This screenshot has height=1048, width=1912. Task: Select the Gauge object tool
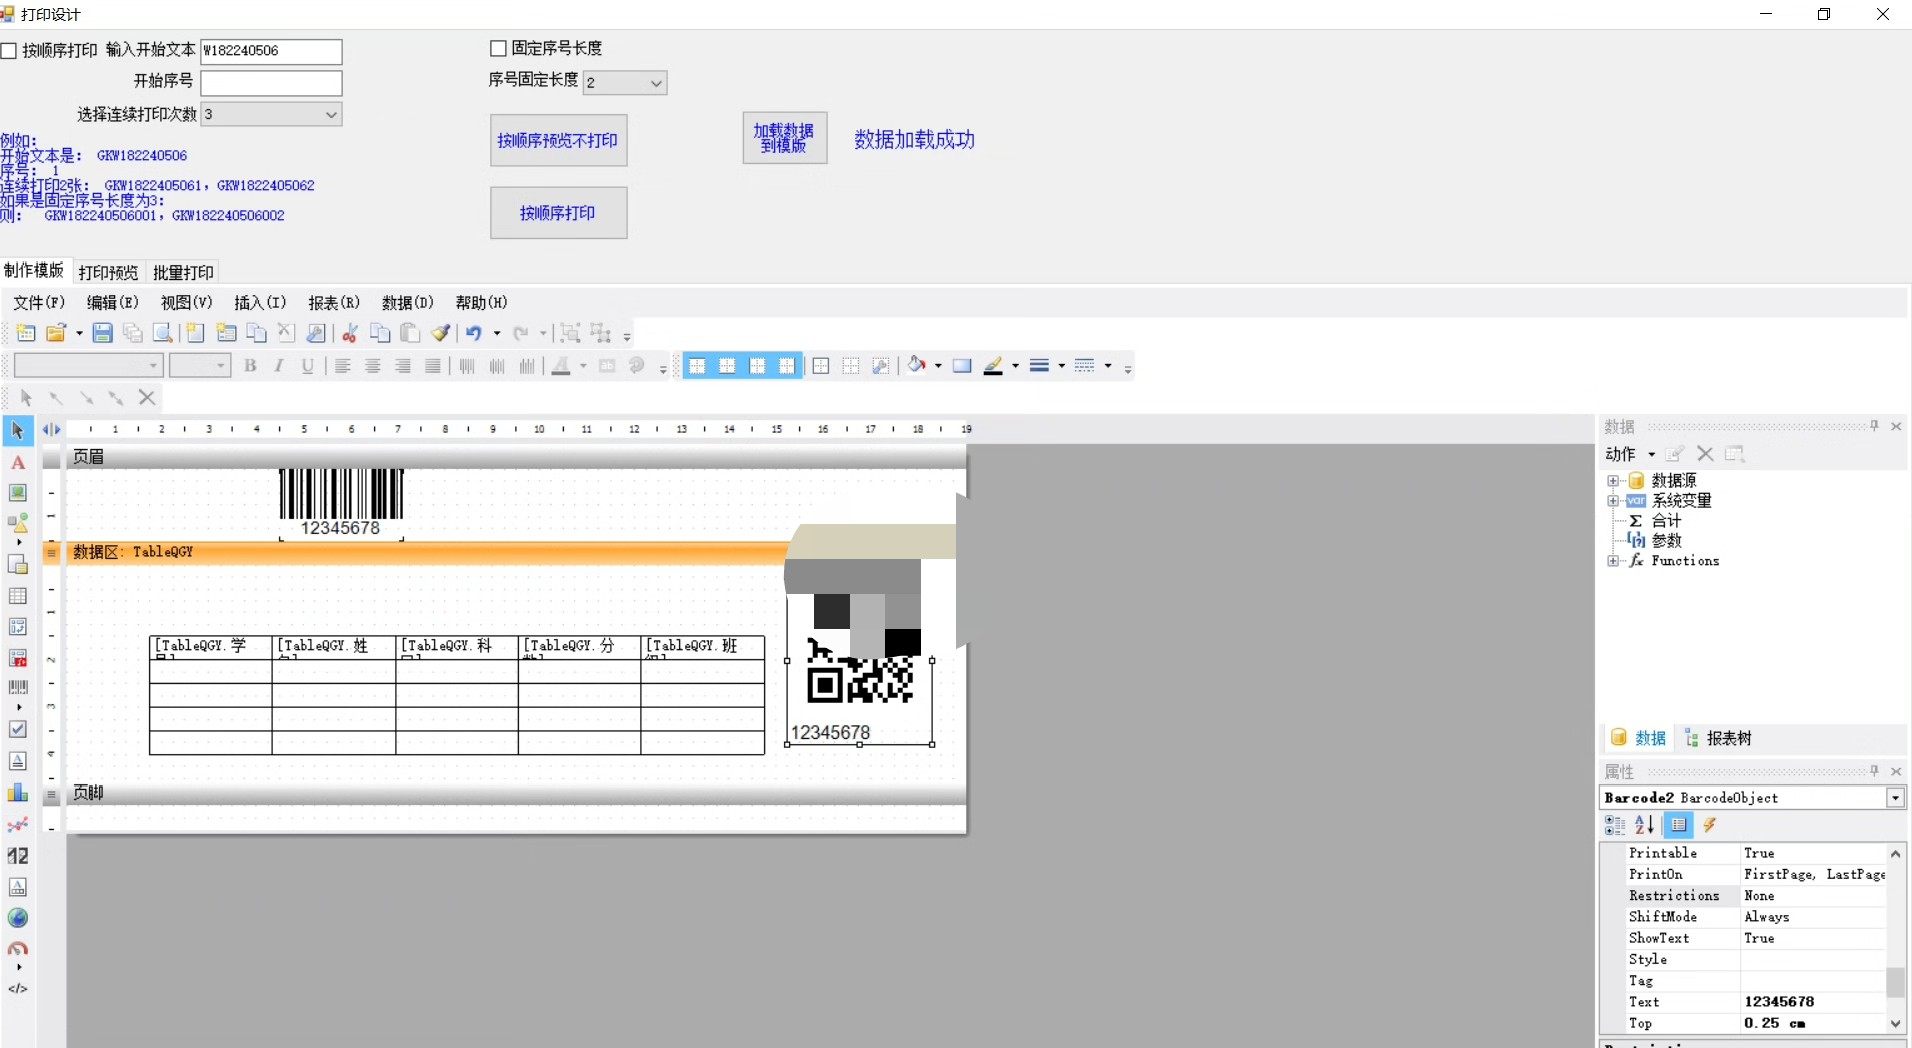point(18,948)
